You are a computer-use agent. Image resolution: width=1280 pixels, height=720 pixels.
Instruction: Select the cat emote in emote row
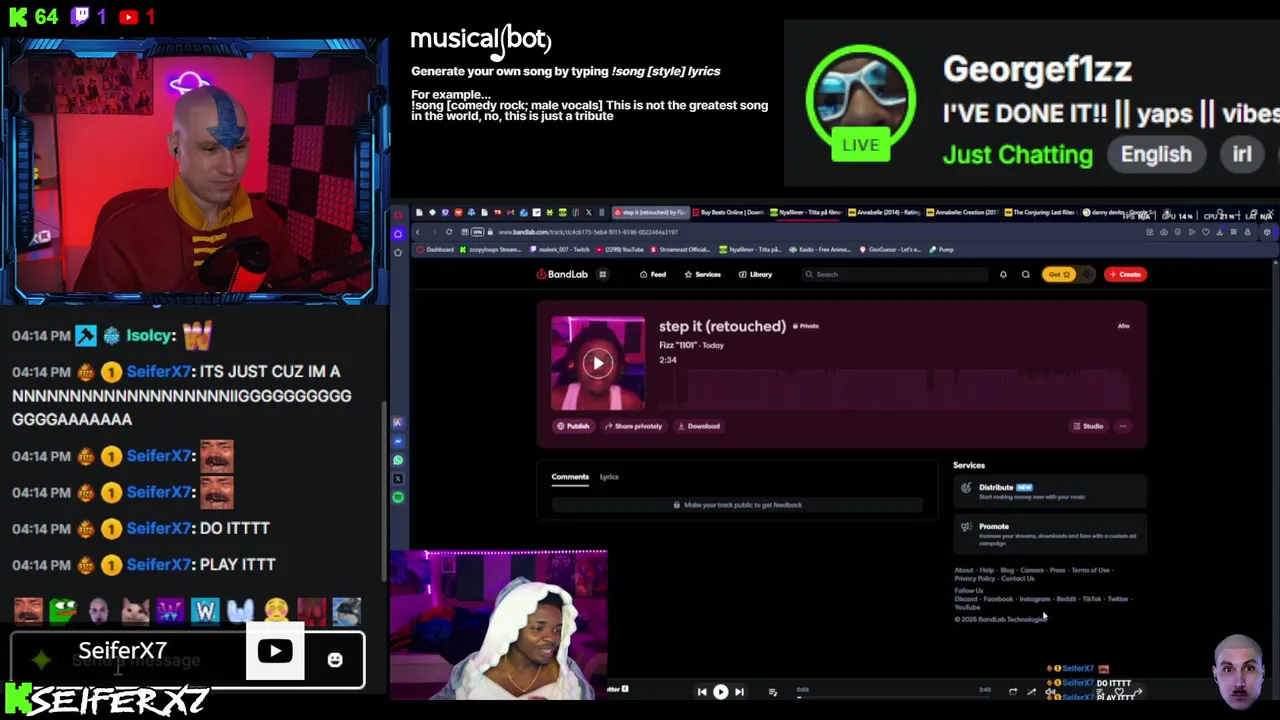tap(135, 610)
